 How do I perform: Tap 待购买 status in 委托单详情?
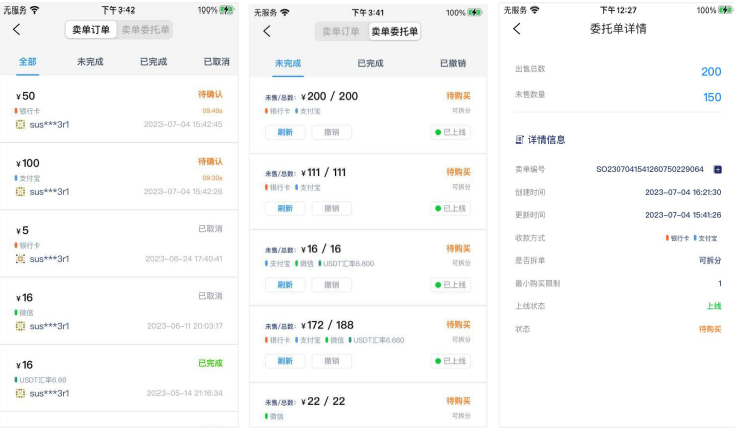tap(710, 329)
